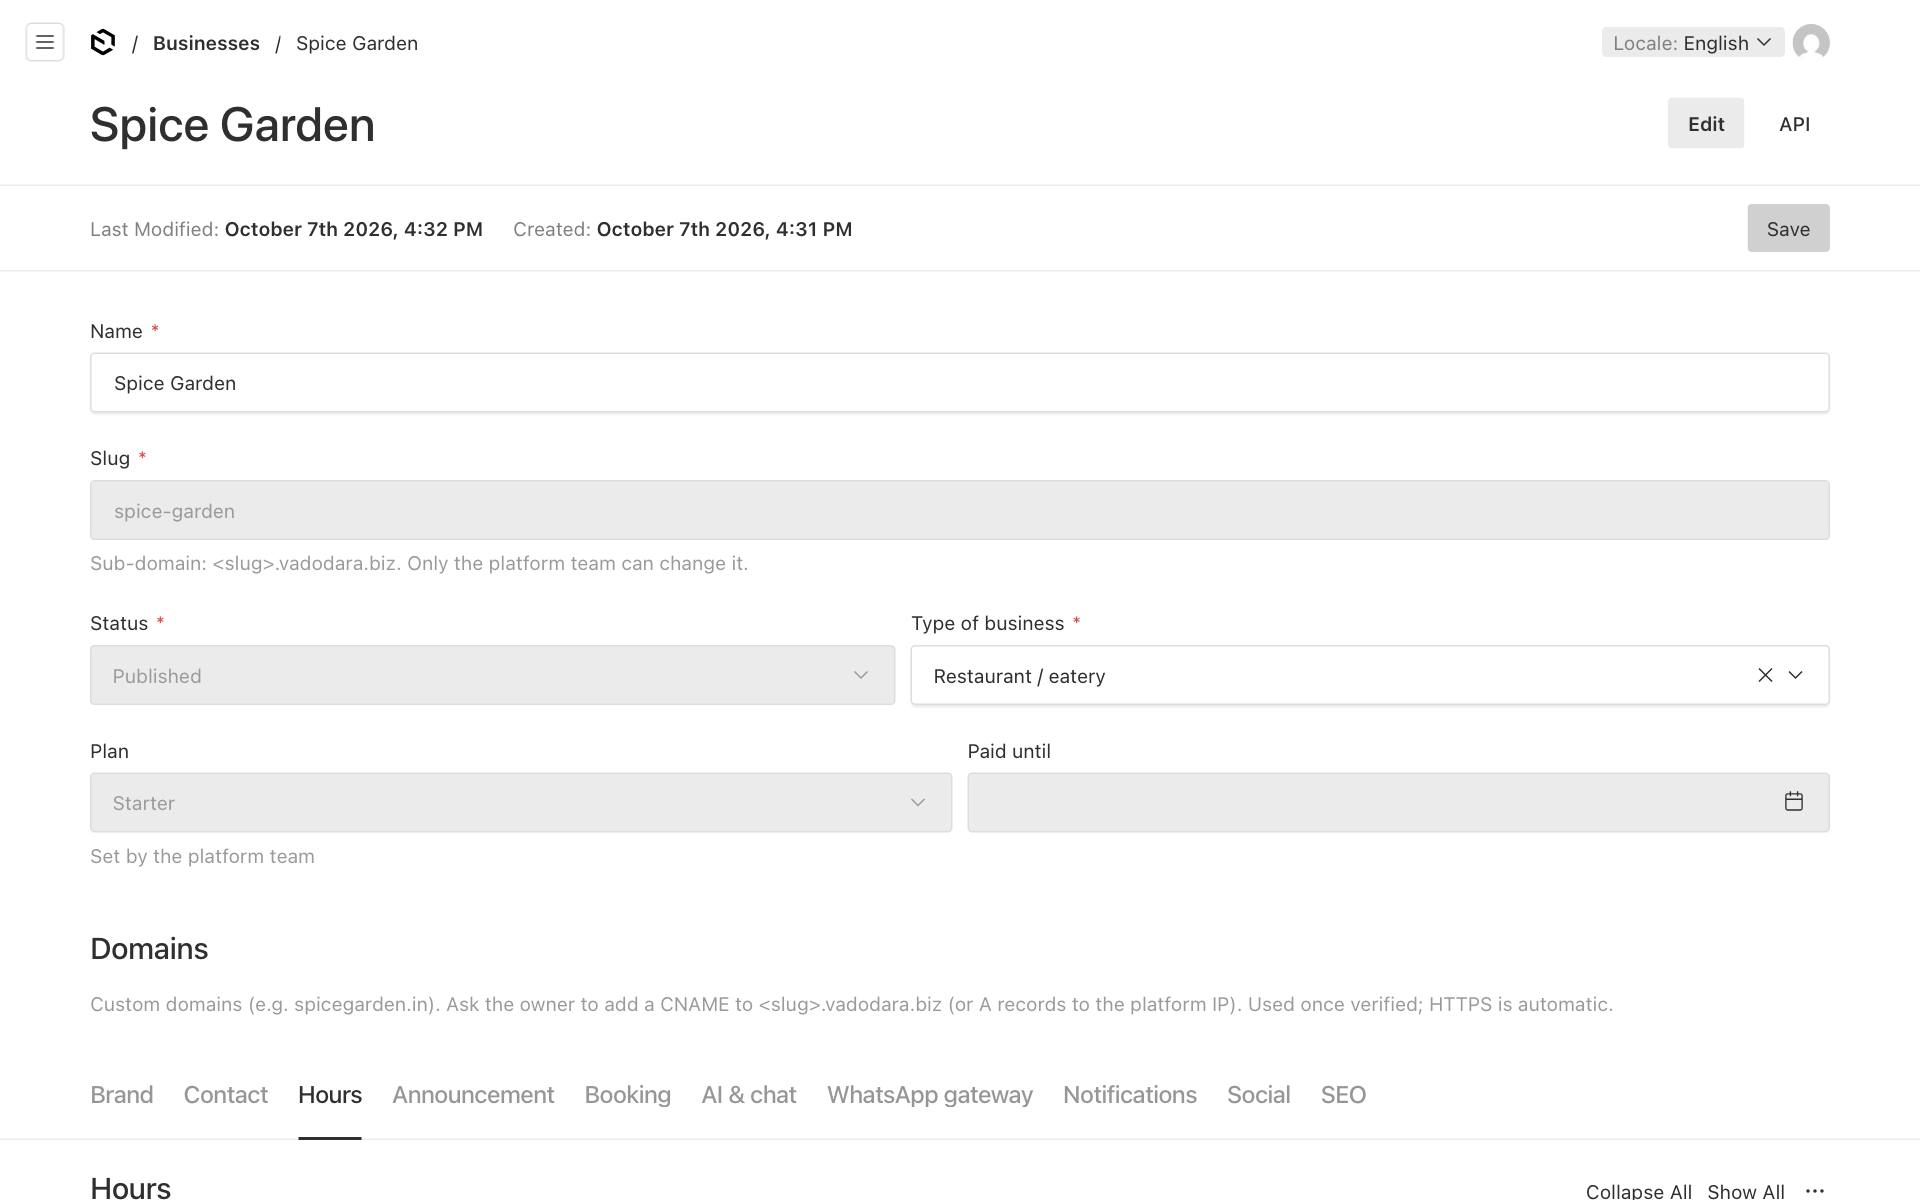Viewport: 1920px width, 1200px height.
Task: Go to Businesses breadcrumb link
Action: (x=206, y=43)
